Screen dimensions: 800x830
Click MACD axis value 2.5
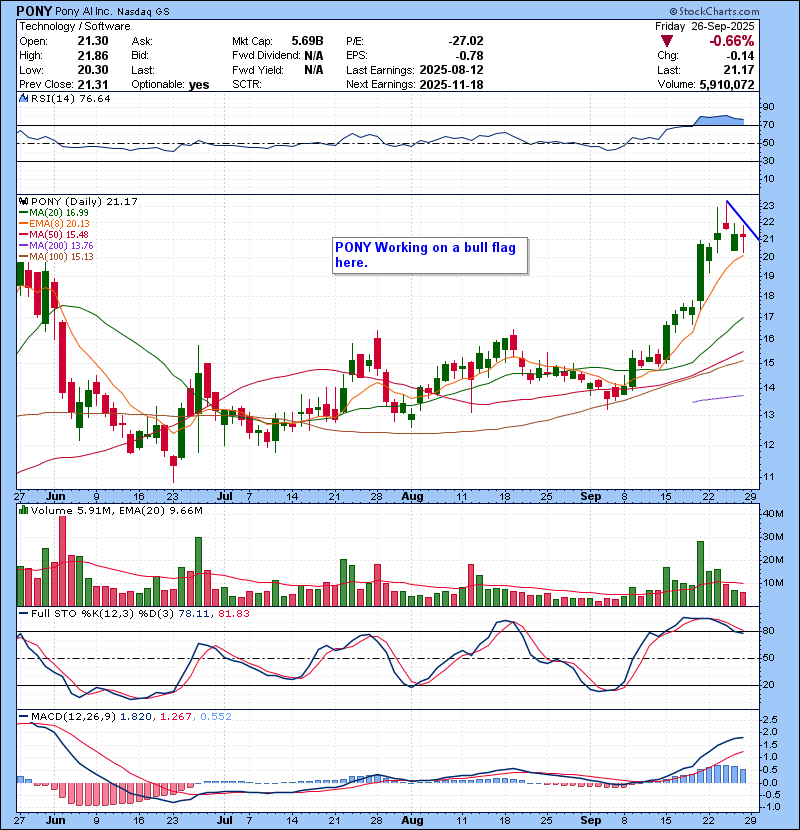point(770,719)
